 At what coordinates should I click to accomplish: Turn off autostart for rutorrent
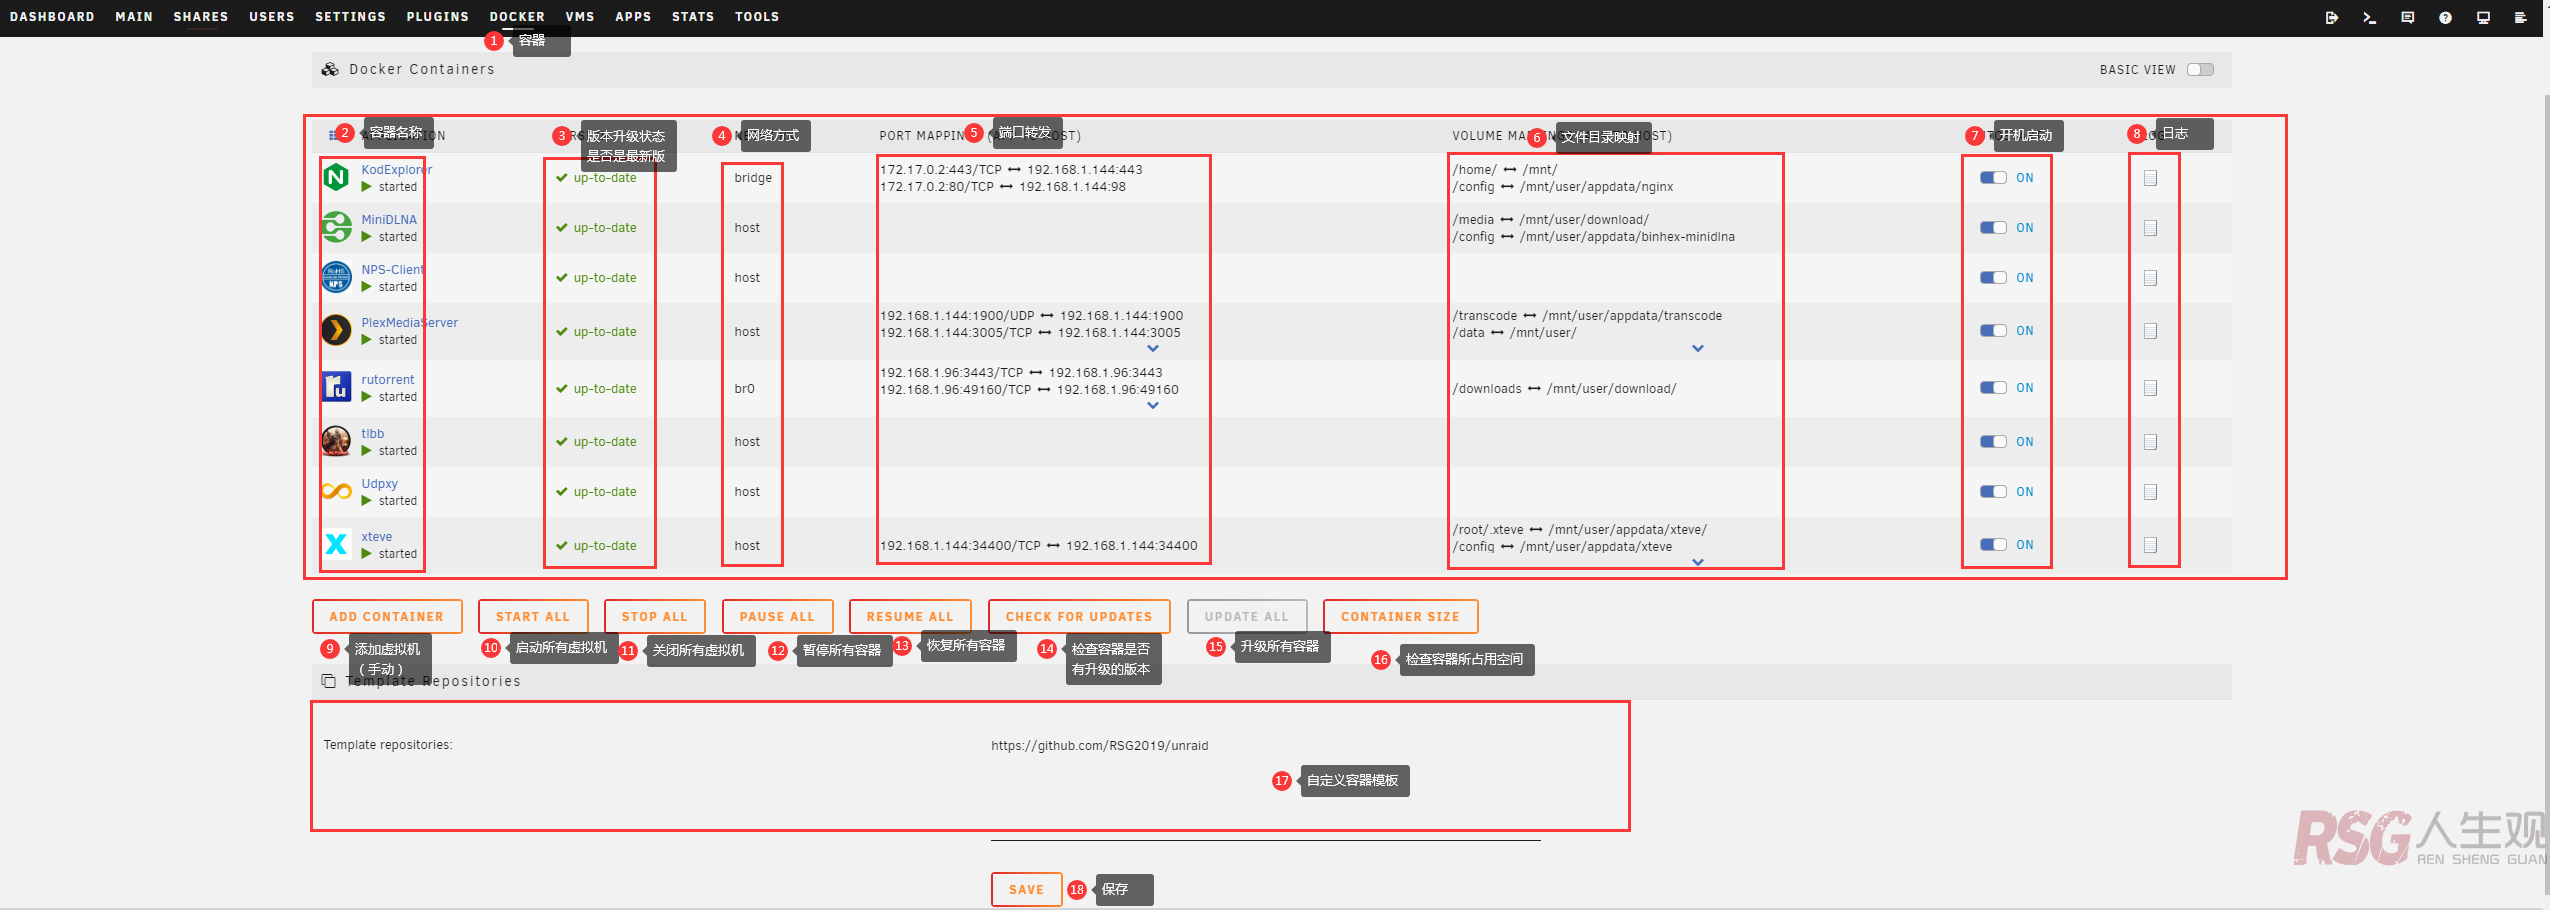click(x=1993, y=387)
